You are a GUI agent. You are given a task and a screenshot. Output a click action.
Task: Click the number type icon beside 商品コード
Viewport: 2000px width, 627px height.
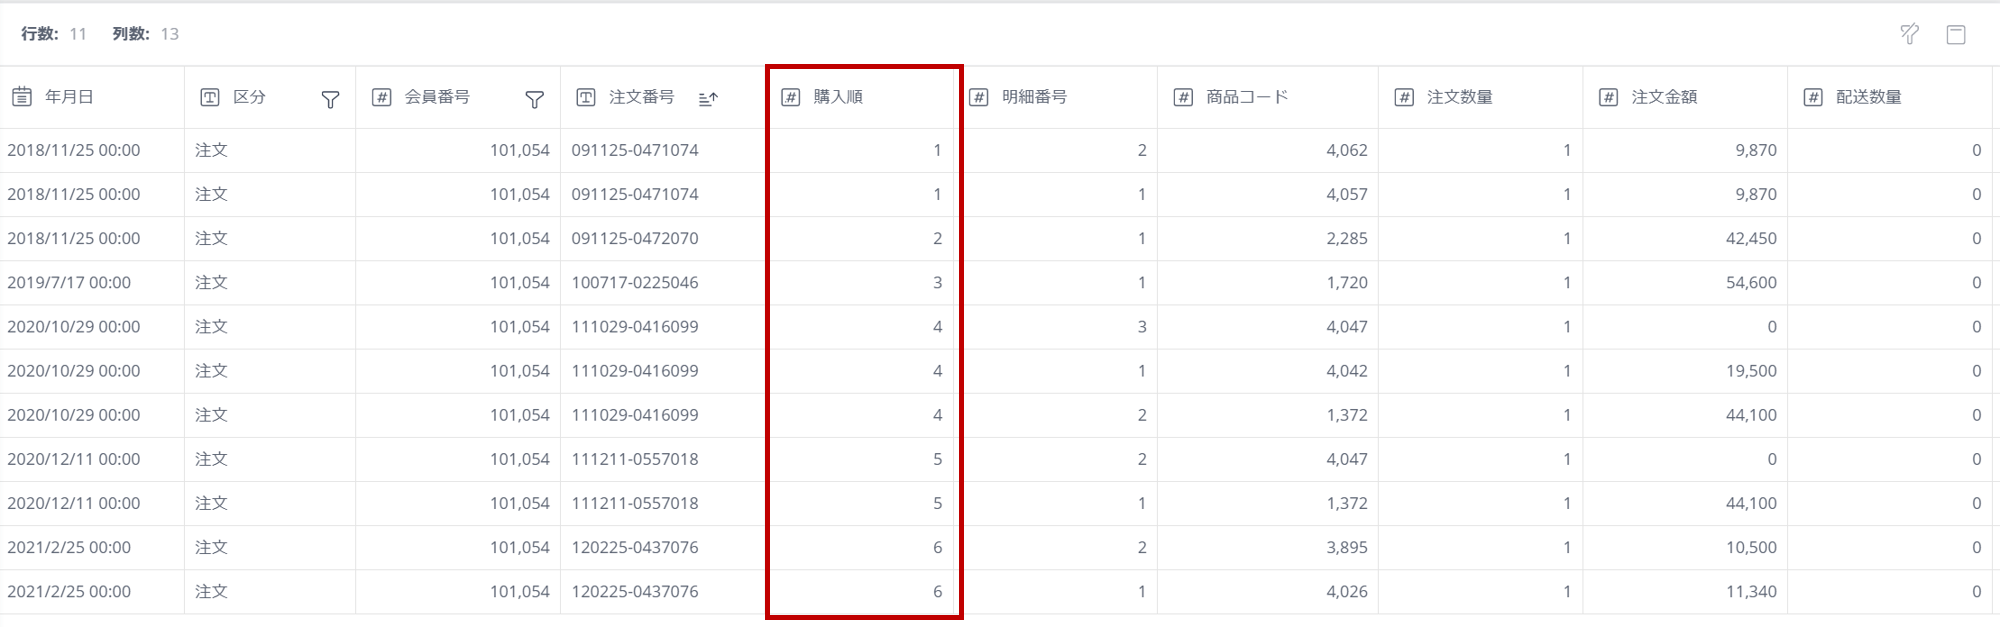click(x=1183, y=97)
